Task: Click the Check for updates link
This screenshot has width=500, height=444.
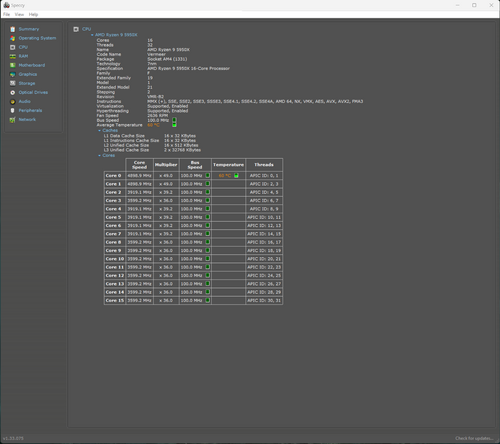Action: [474, 438]
